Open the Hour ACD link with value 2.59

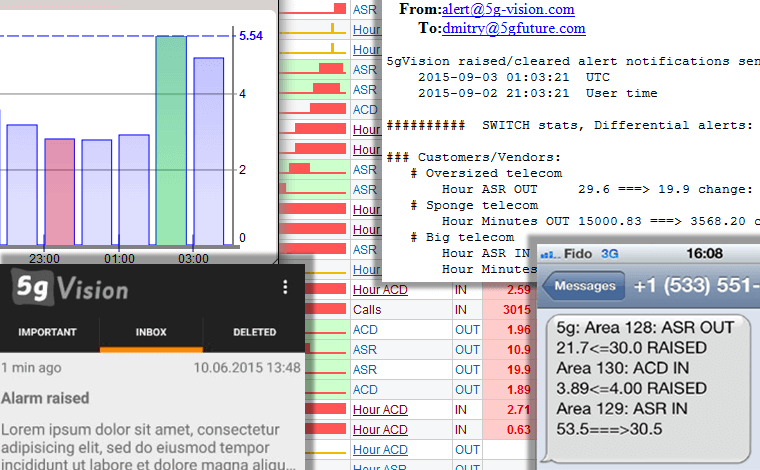(380, 290)
